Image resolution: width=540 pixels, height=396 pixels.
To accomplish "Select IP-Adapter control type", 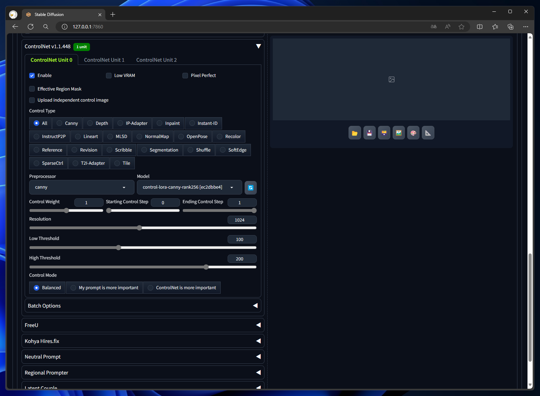I will 132,123.
